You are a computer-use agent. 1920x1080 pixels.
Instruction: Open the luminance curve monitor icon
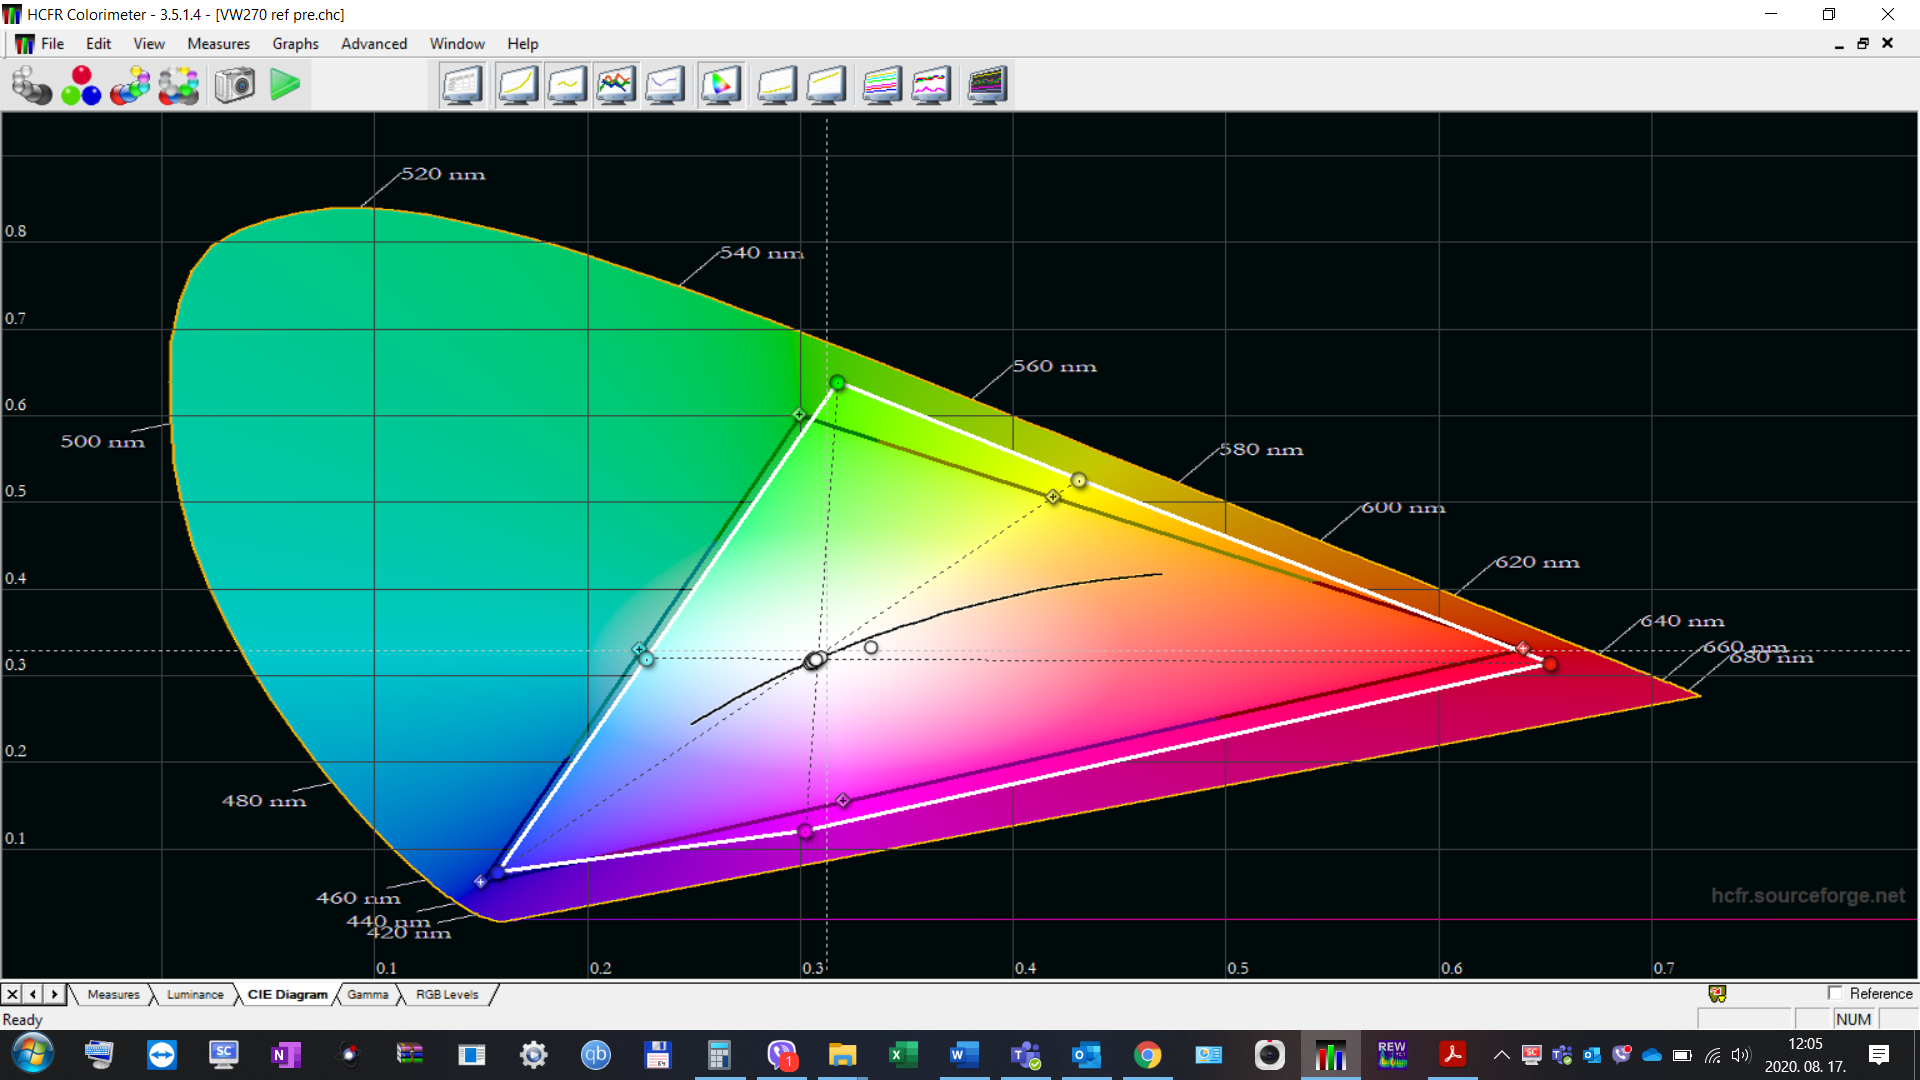(518, 85)
